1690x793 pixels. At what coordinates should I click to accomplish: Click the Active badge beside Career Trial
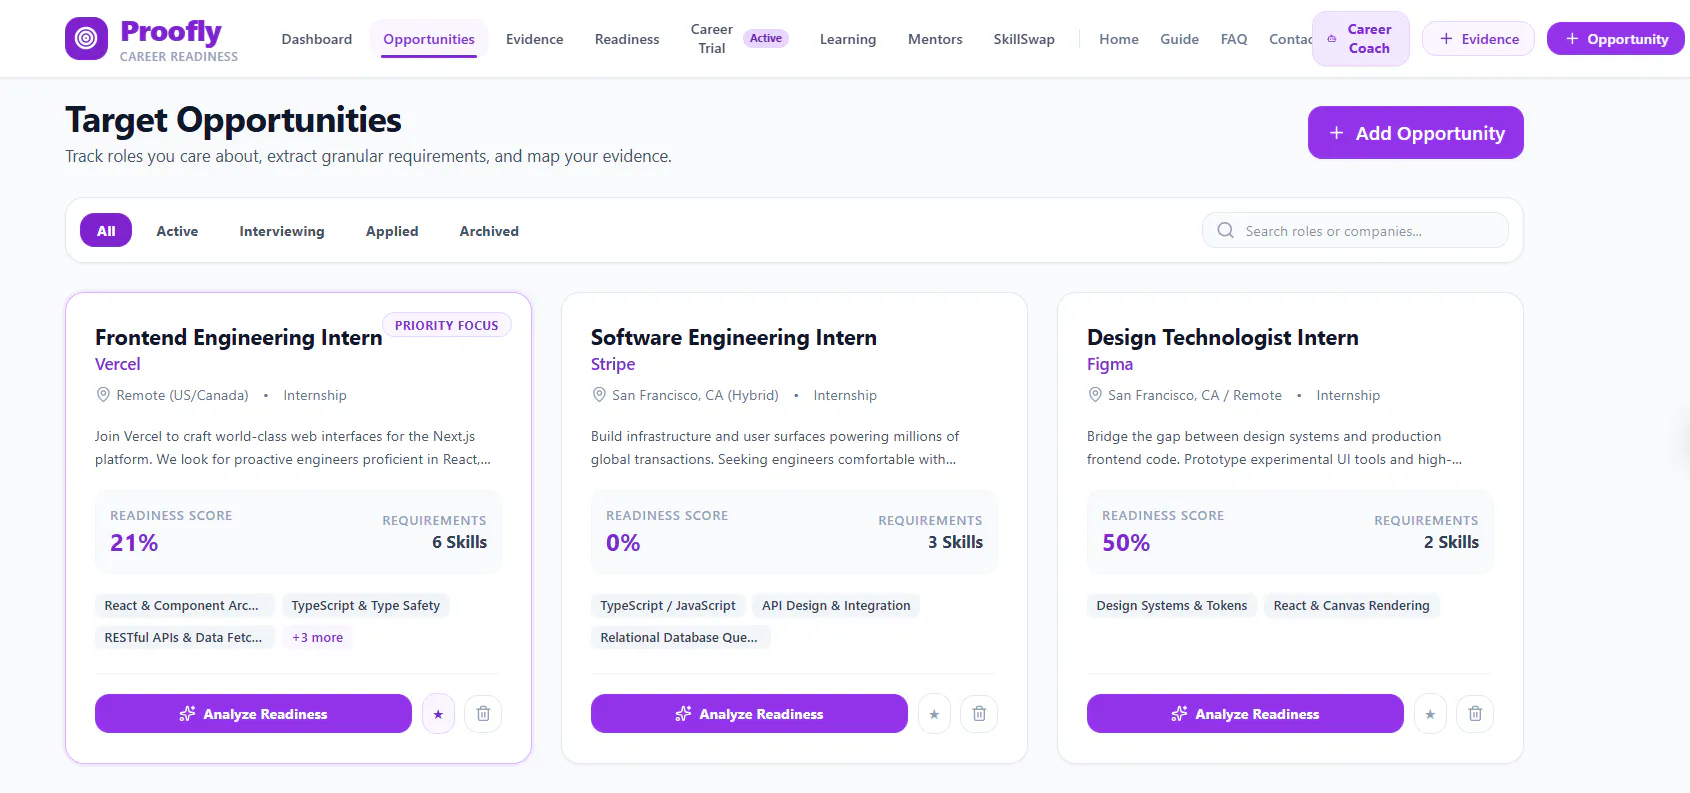click(x=766, y=38)
